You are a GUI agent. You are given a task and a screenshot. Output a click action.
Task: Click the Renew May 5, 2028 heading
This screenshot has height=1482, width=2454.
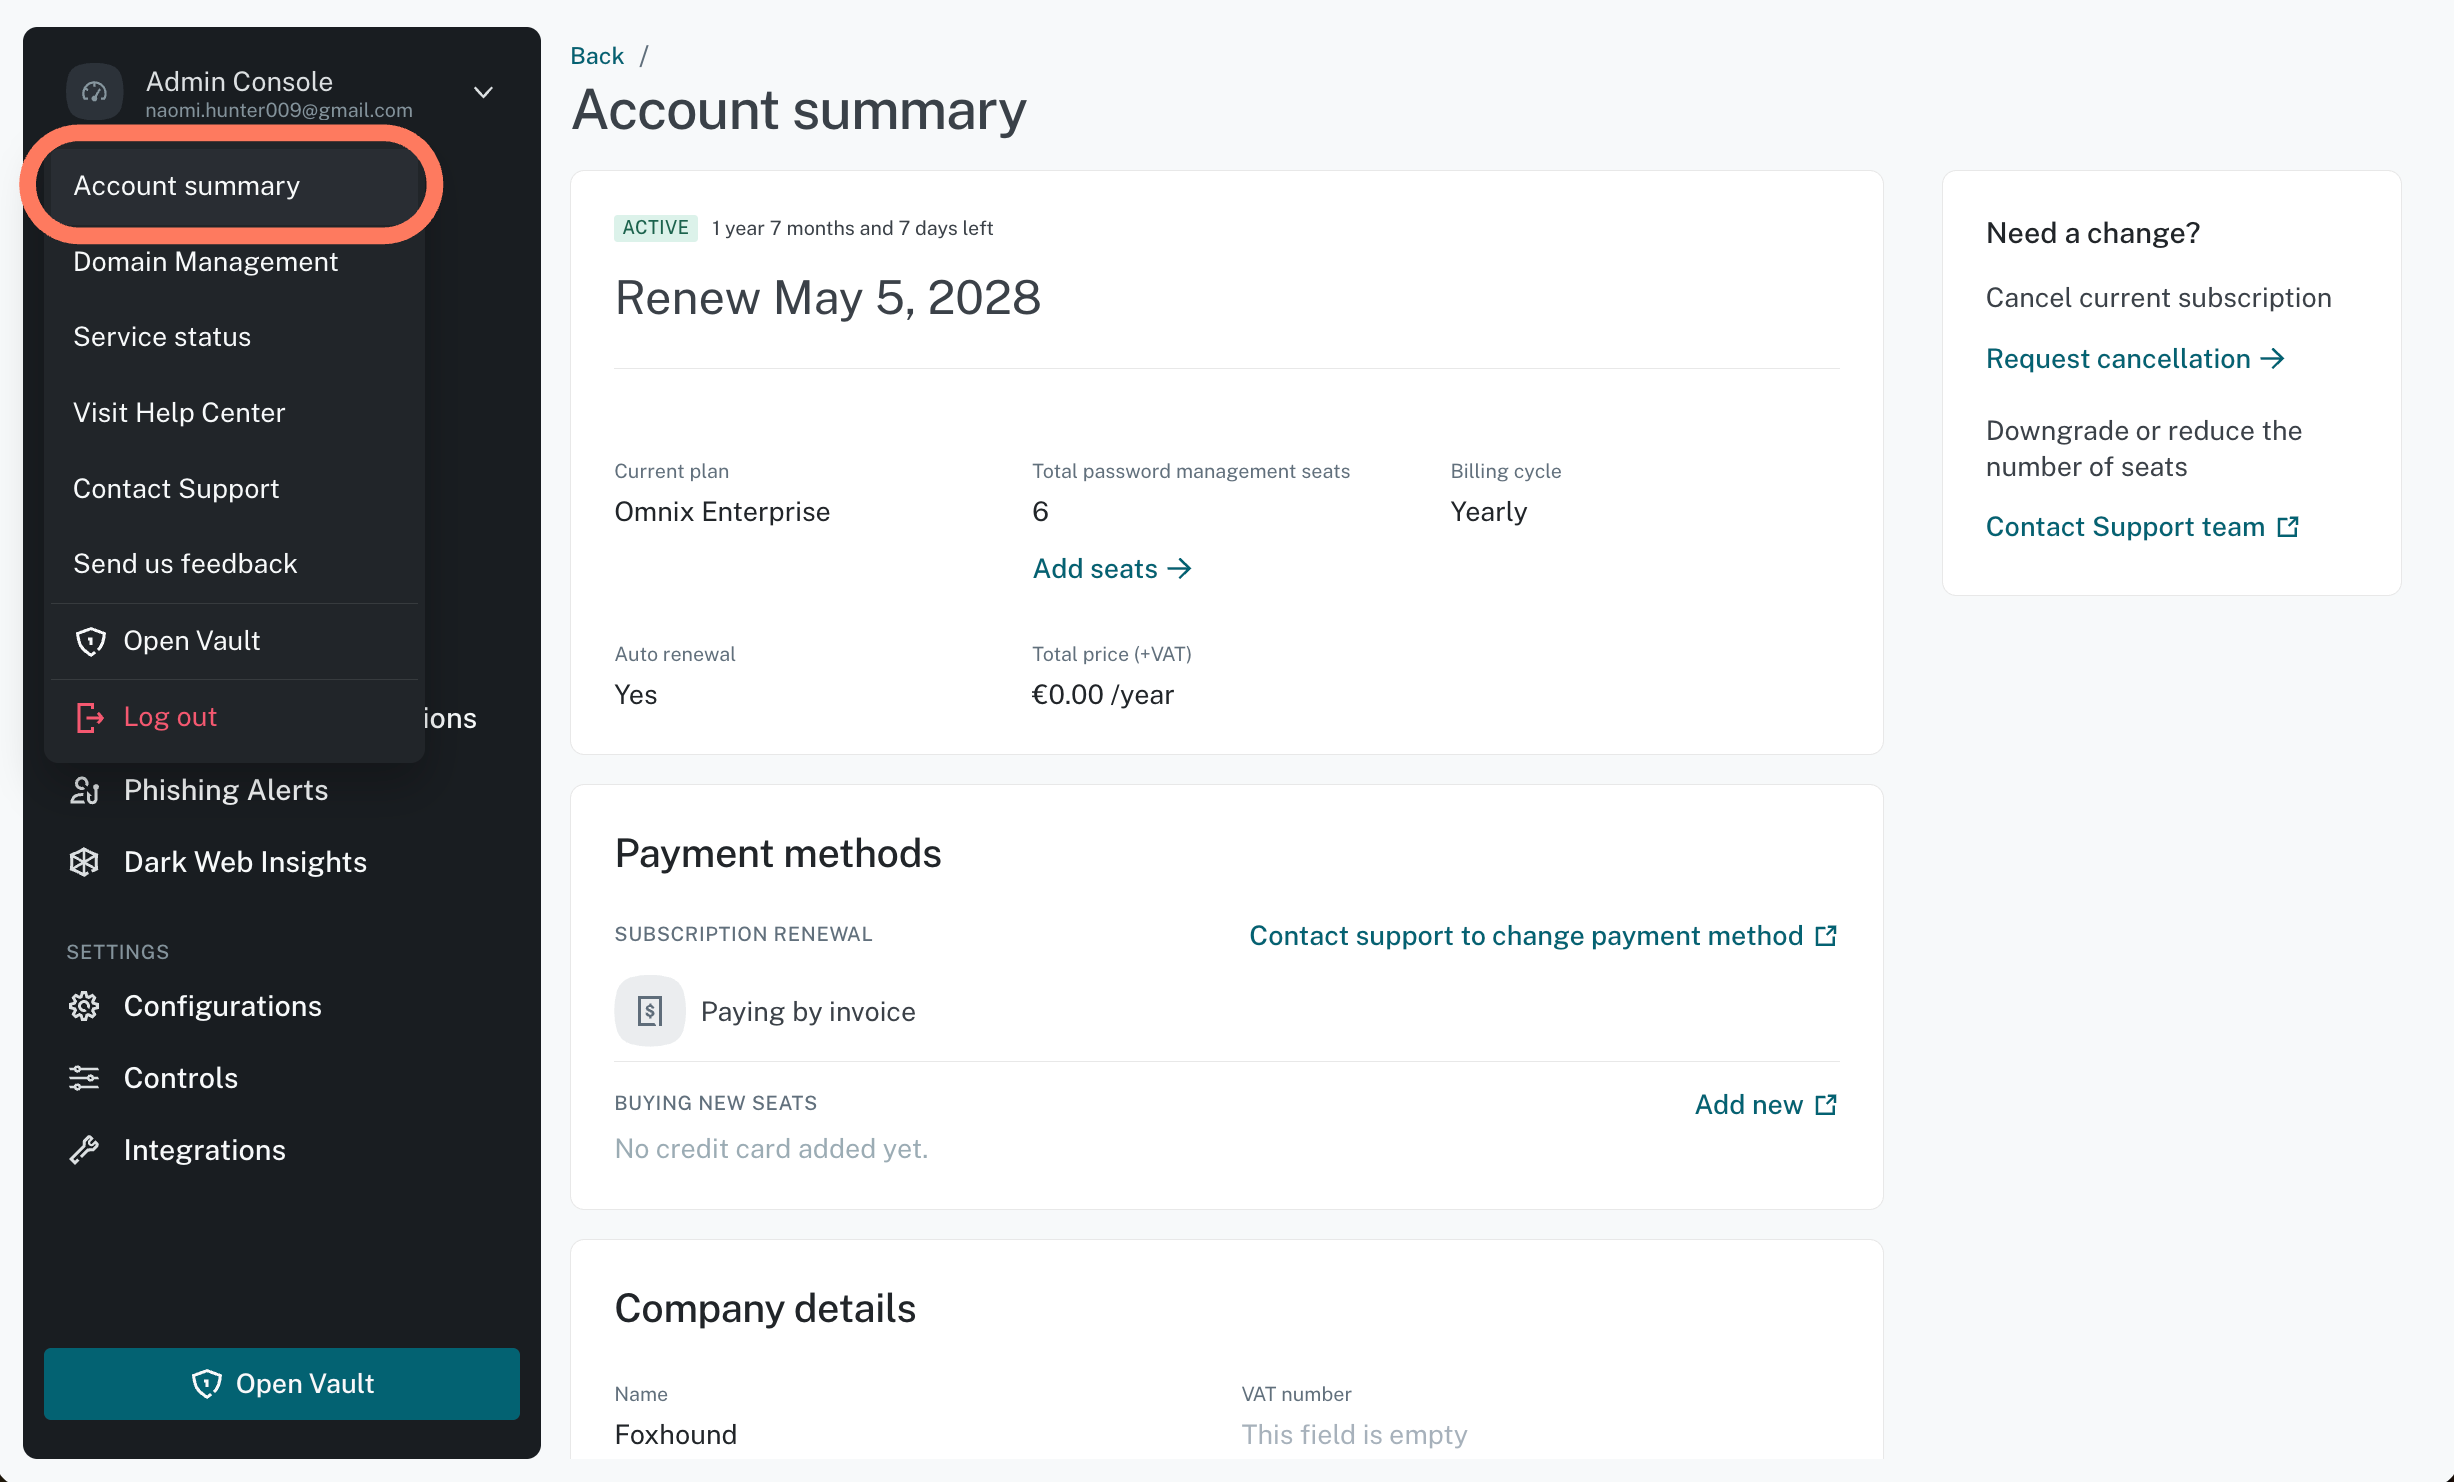pyautogui.click(x=828, y=298)
